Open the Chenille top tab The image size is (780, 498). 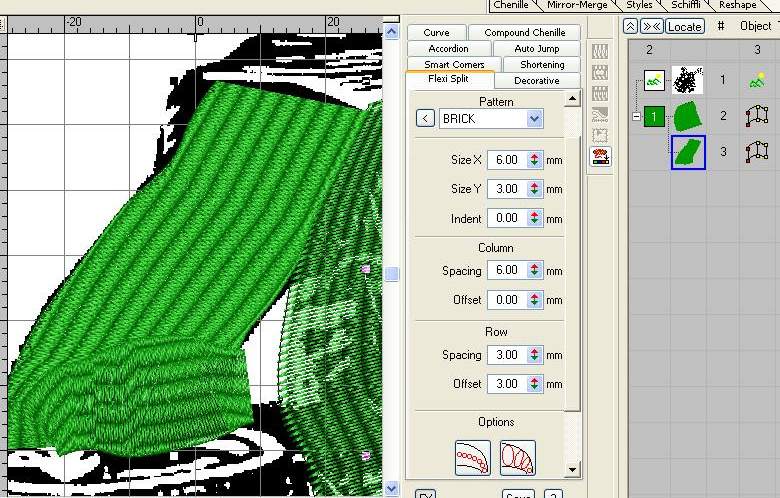pos(511,5)
